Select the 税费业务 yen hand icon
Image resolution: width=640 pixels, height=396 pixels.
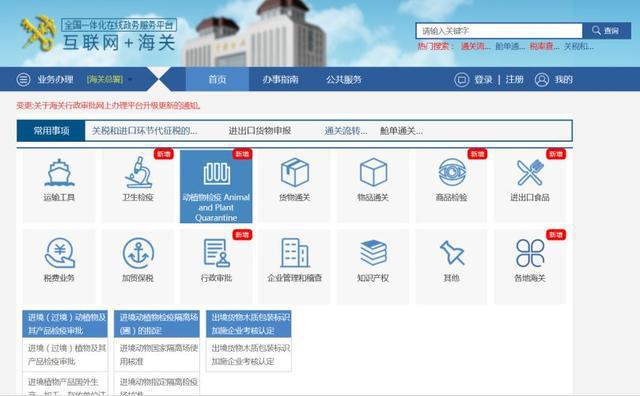(x=60, y=253)
